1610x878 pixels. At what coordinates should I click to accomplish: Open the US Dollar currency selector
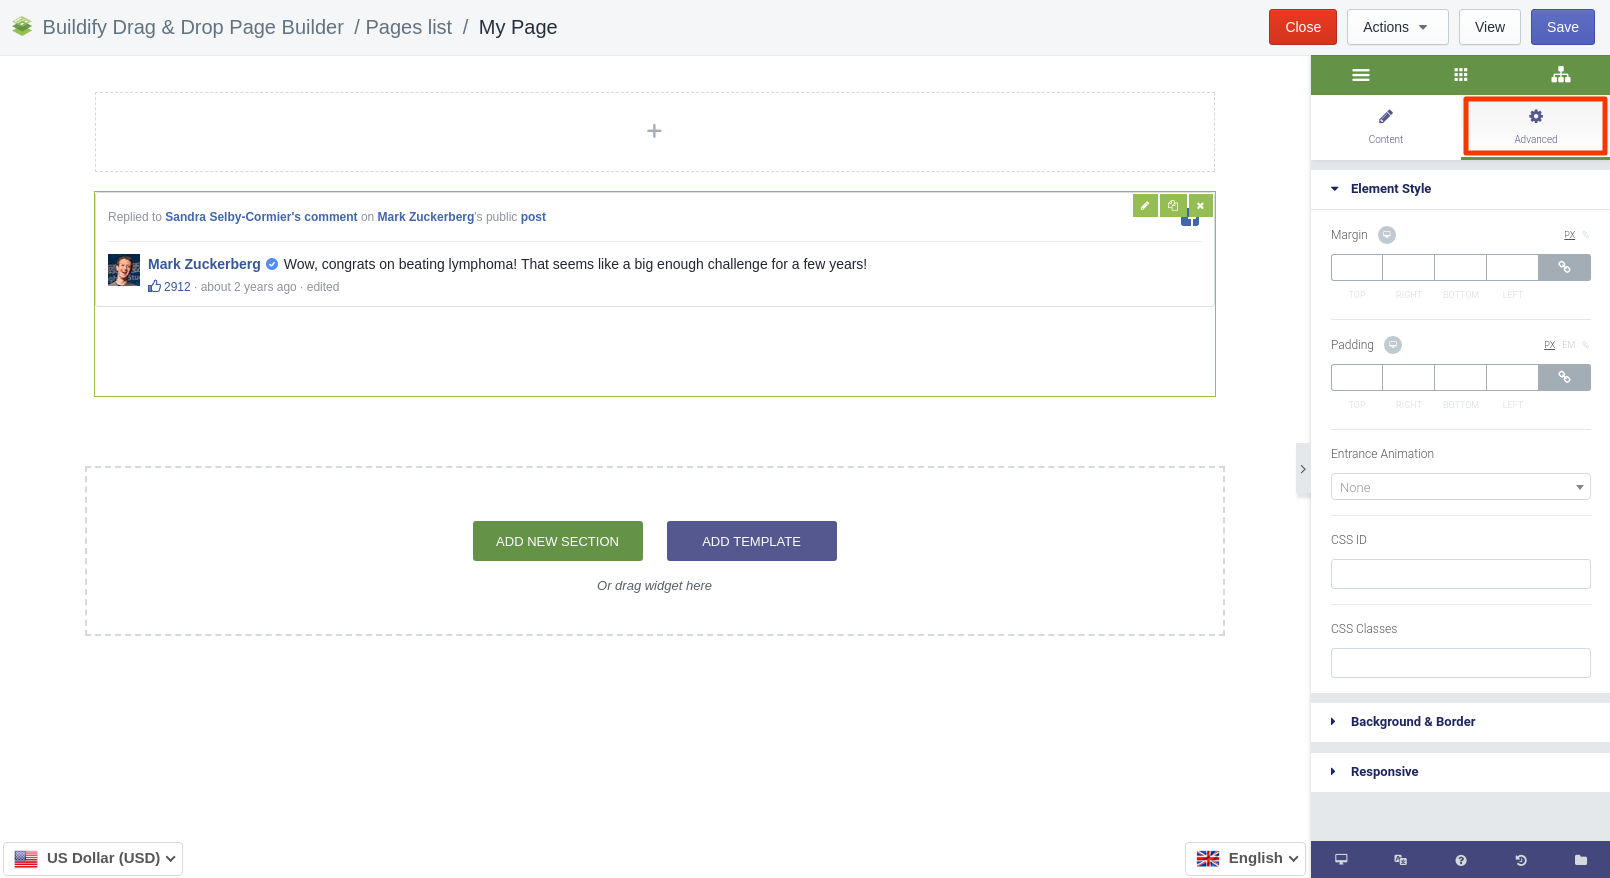93,859
